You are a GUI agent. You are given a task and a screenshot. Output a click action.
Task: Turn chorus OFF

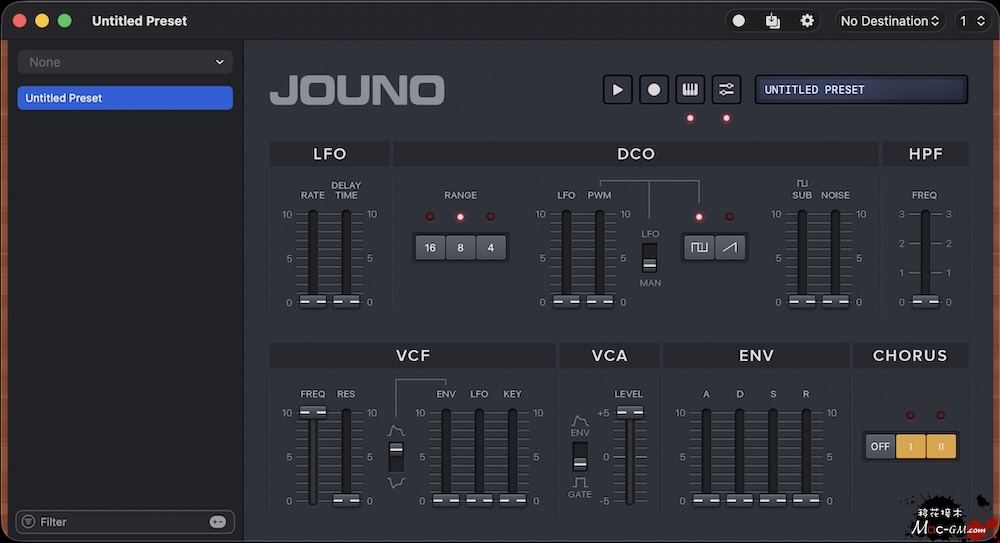coord(880,446)
